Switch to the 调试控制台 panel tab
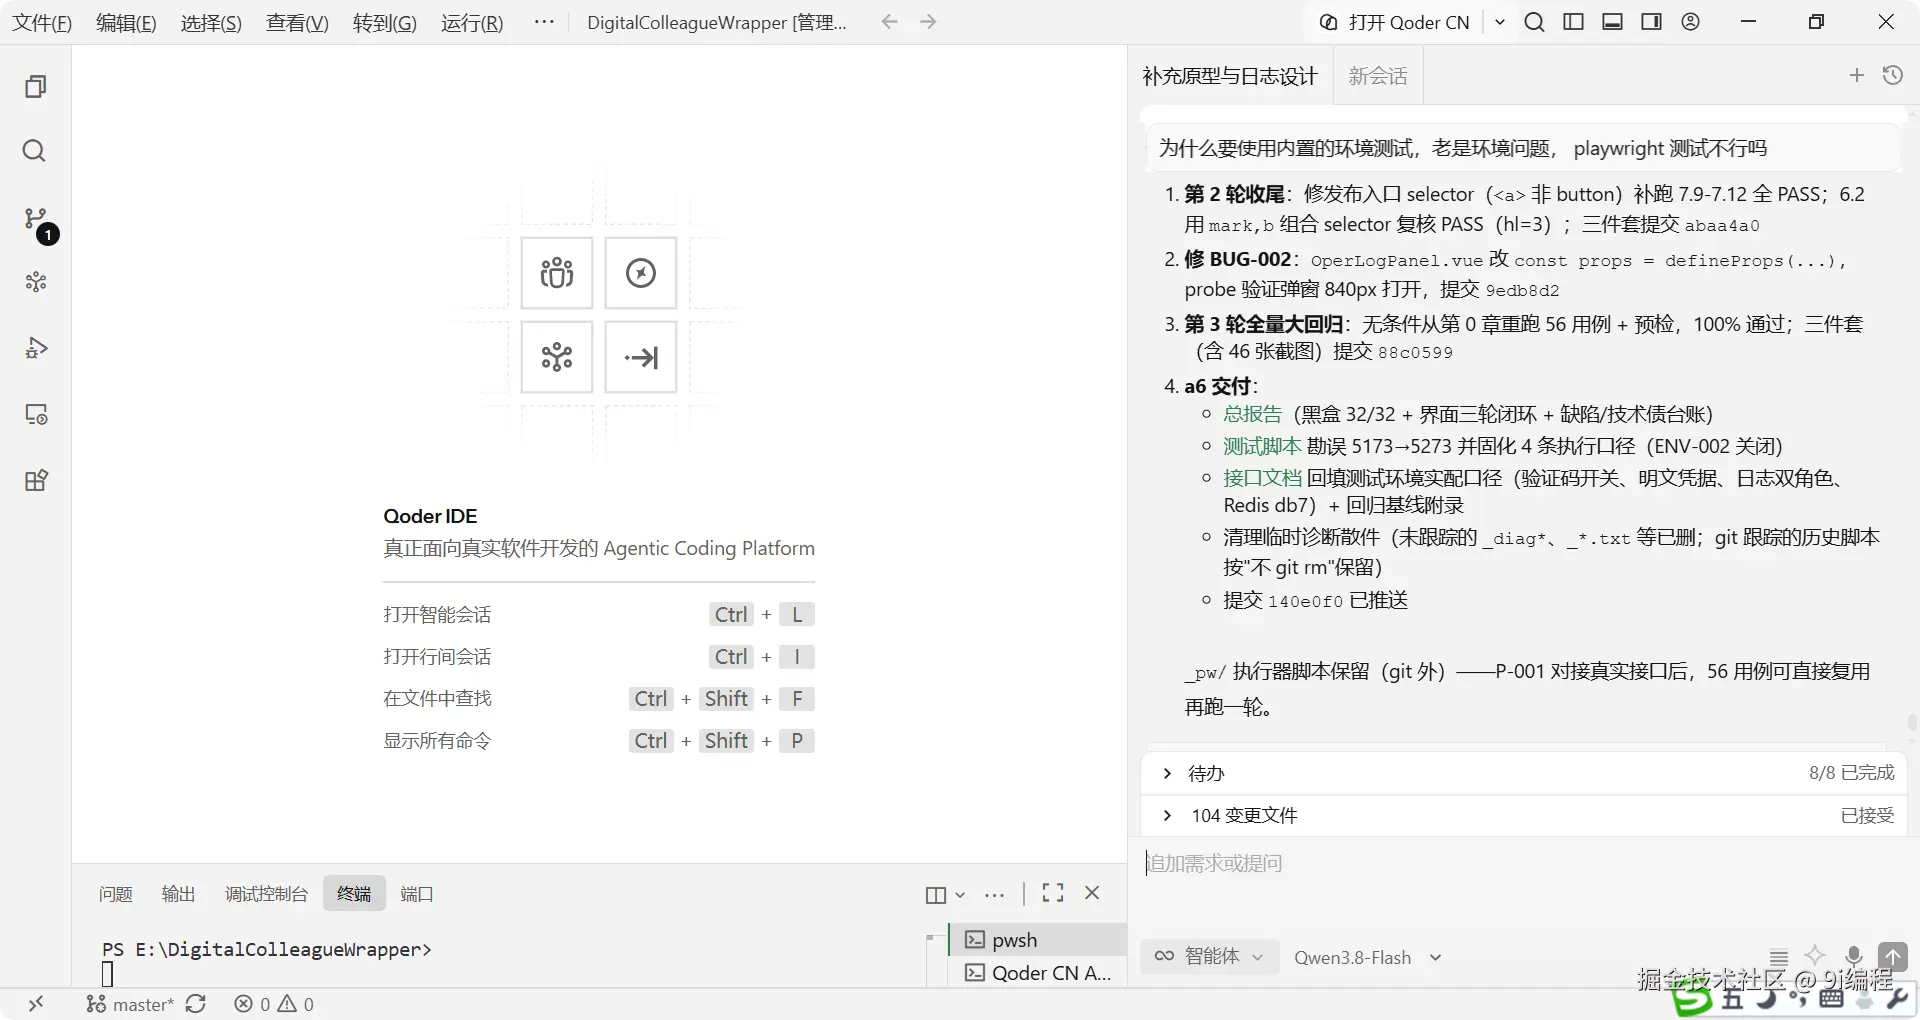 click(x=266, y=894)
